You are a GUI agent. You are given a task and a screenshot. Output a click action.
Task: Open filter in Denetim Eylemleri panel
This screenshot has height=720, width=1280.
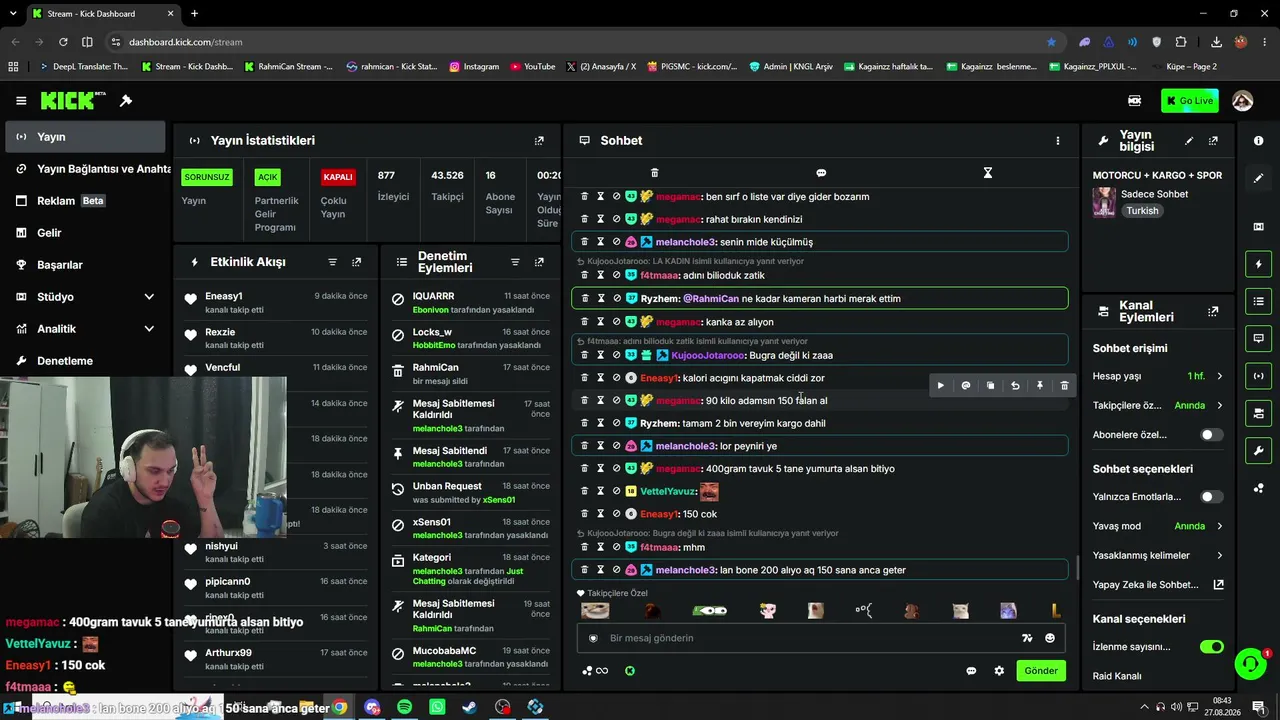pos(515,262)
